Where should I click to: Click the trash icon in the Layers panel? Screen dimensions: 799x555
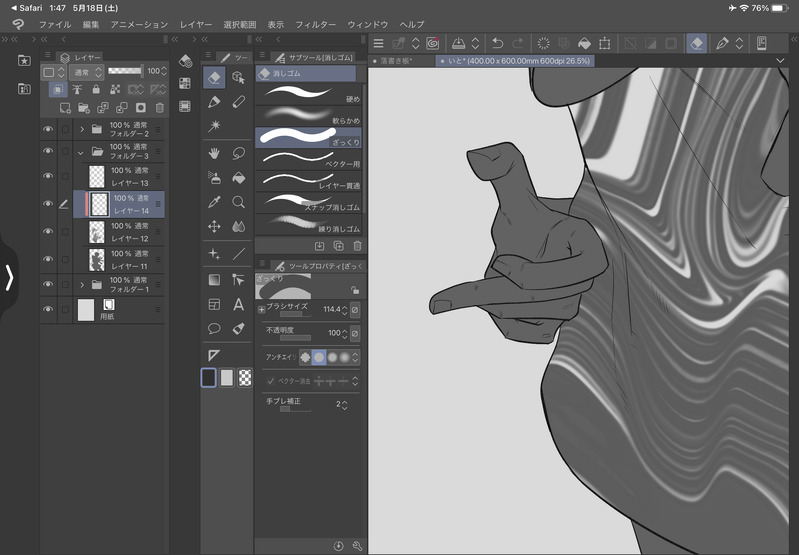[x=158, y=107]
